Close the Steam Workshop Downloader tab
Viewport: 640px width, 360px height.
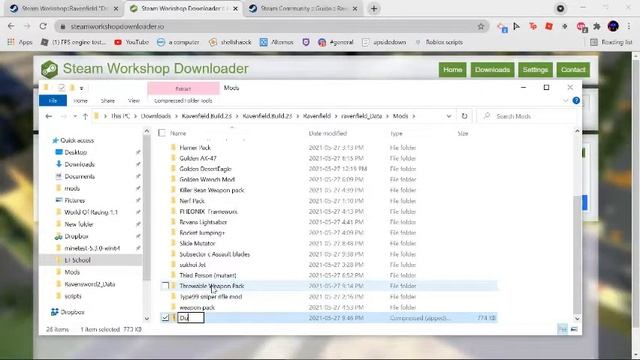pos(236,9)
